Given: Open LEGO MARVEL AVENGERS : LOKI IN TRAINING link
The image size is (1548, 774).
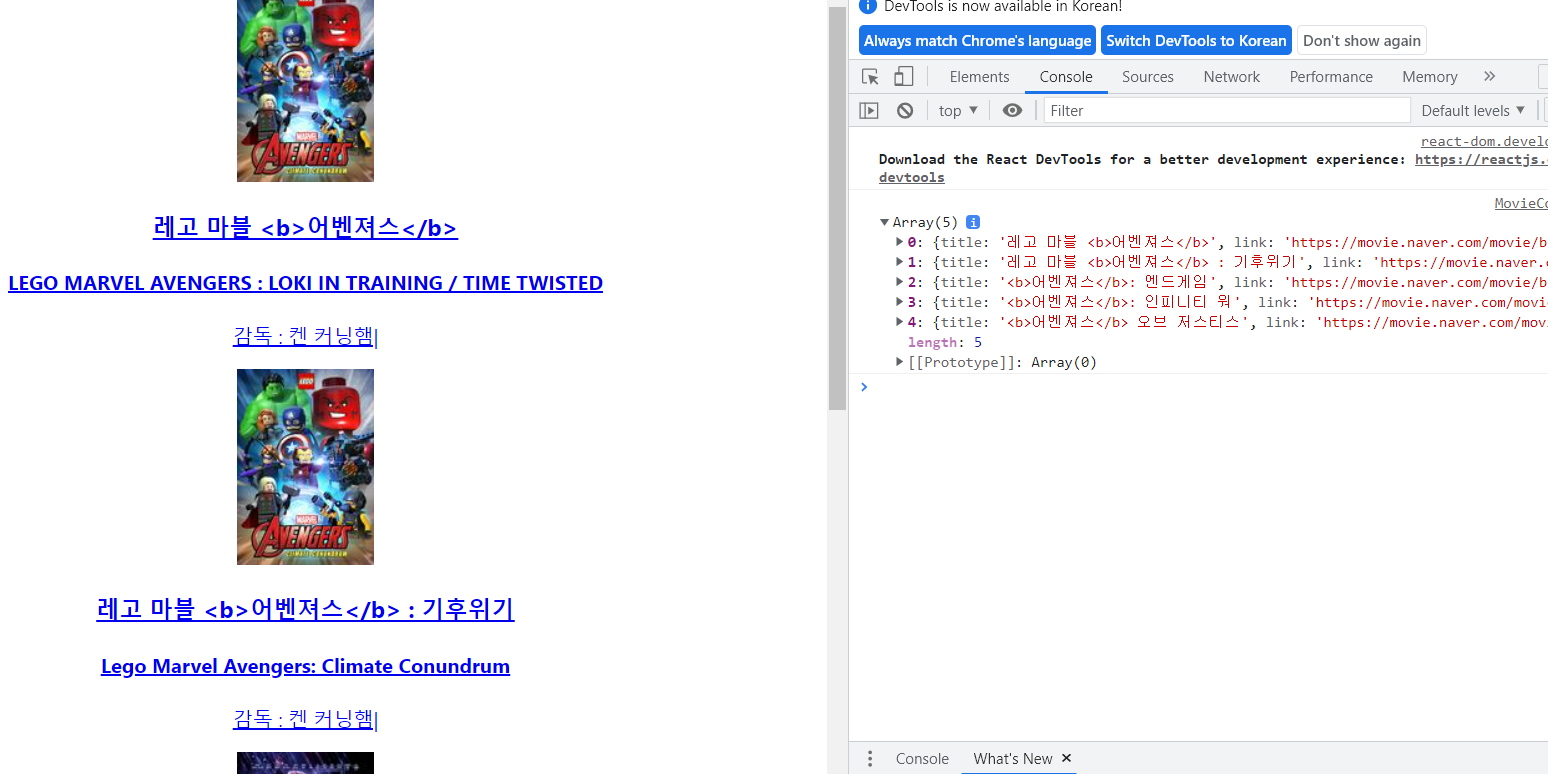Looking at the screenshot, I should tap(305, 283).
